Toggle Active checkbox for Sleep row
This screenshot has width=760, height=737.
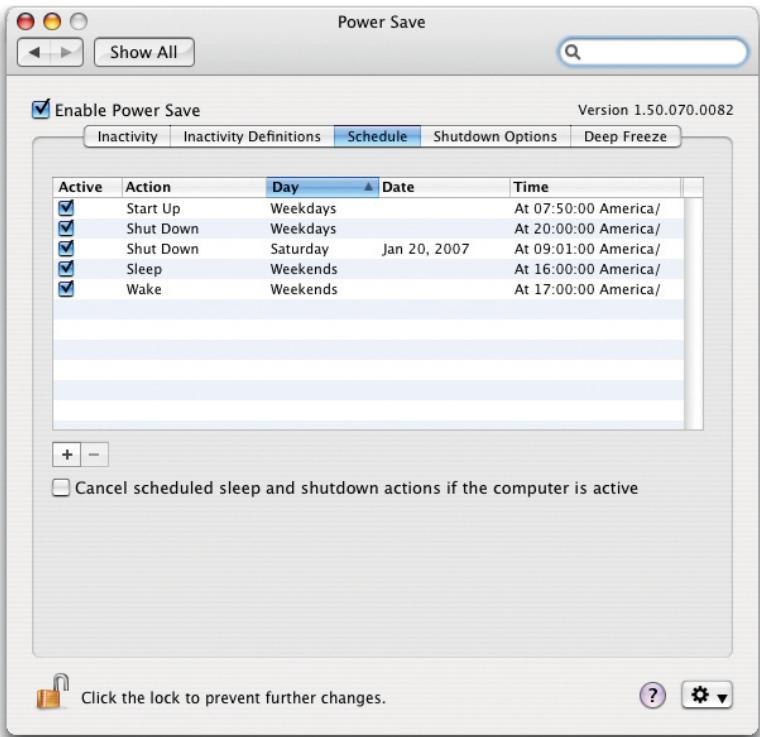pyautogui.click(x=66, y=268)
